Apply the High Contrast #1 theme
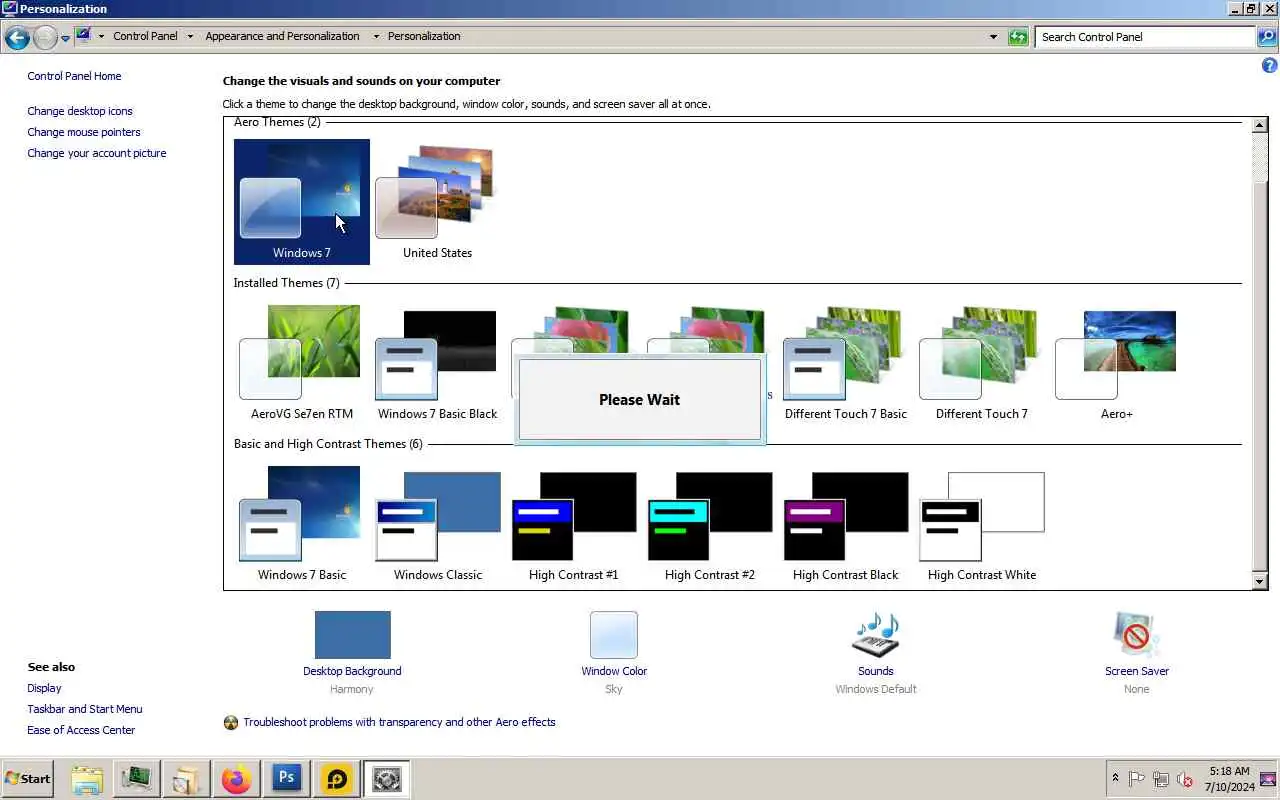The height and width of the screenshot is (800, 1280). click(574, 524)
